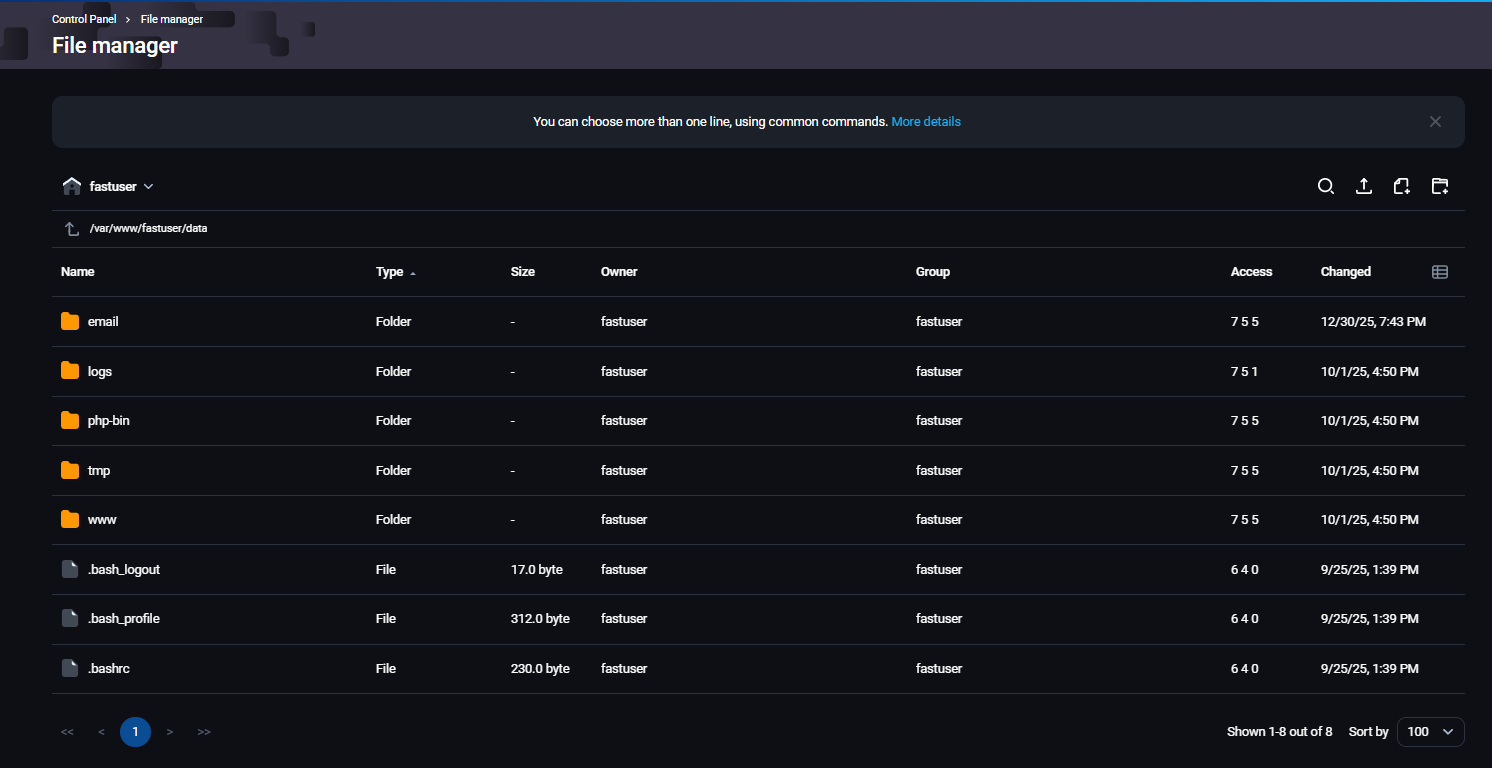The height and width of the screenshot is (768, 1492).
Task: Click the upload file icon
Action: (1363, 186)
